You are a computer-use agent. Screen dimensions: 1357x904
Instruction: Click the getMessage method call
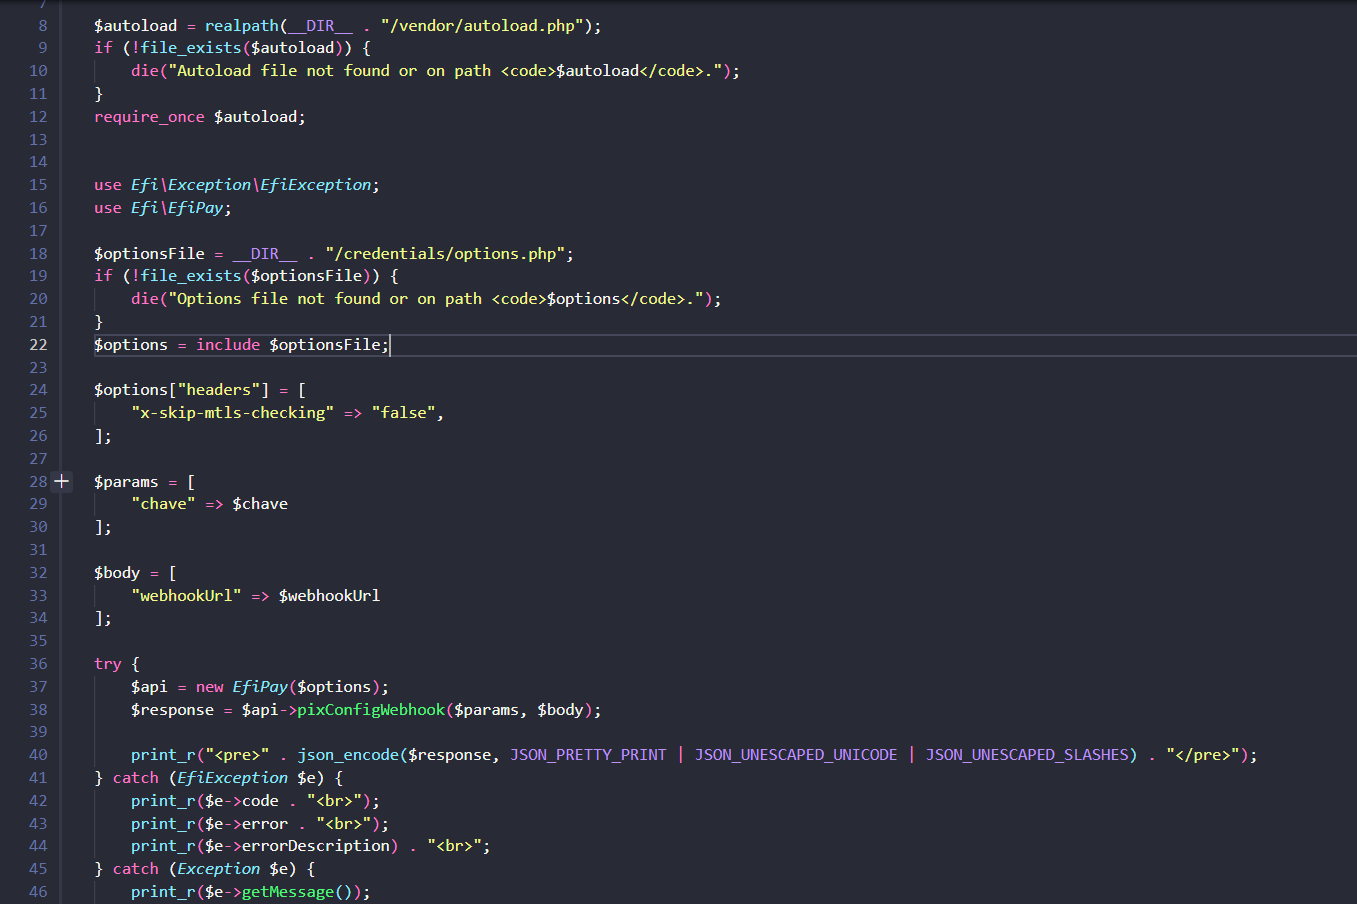[288, 892]
